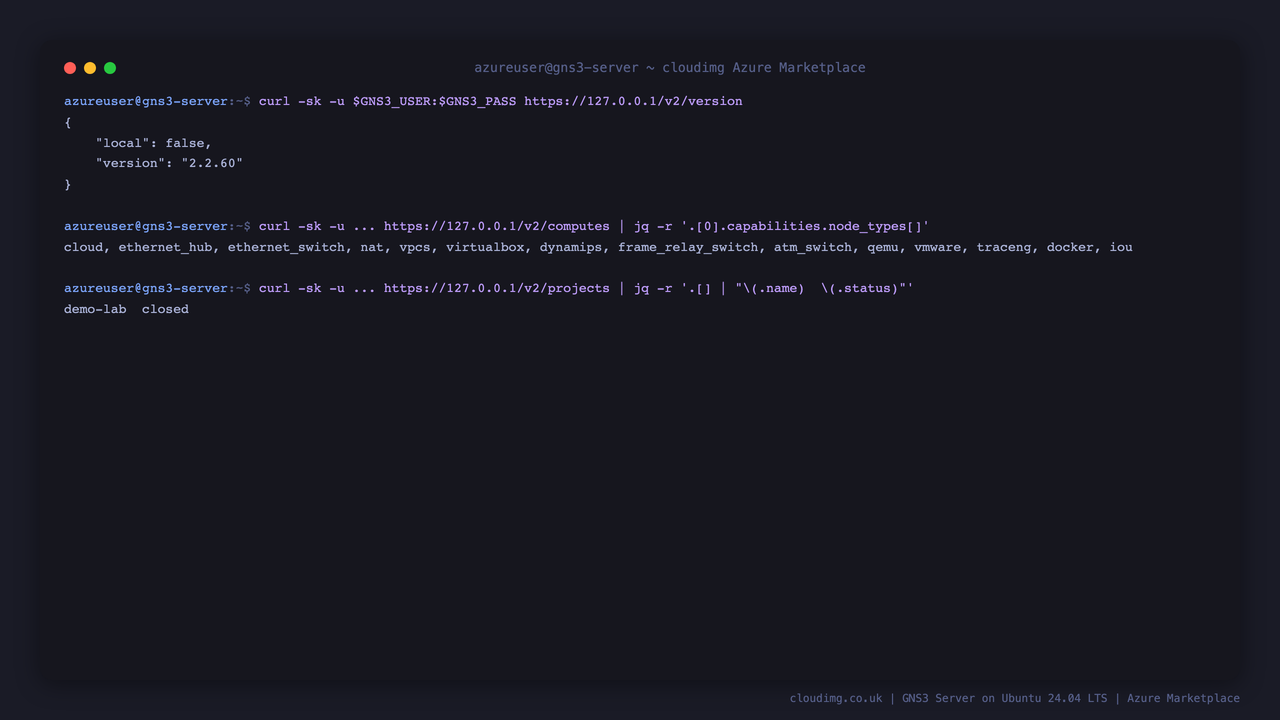Click 'ethernet_hub' in the node types output
The height and width of the screenshot is (720, 1280).
tap(165, 247)
